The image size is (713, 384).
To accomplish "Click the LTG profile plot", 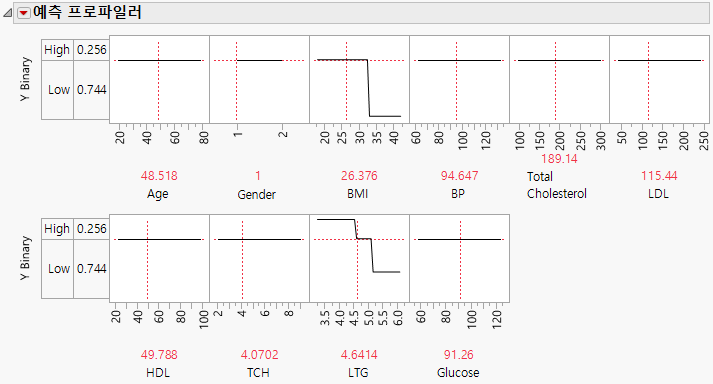I will (359, 258).
